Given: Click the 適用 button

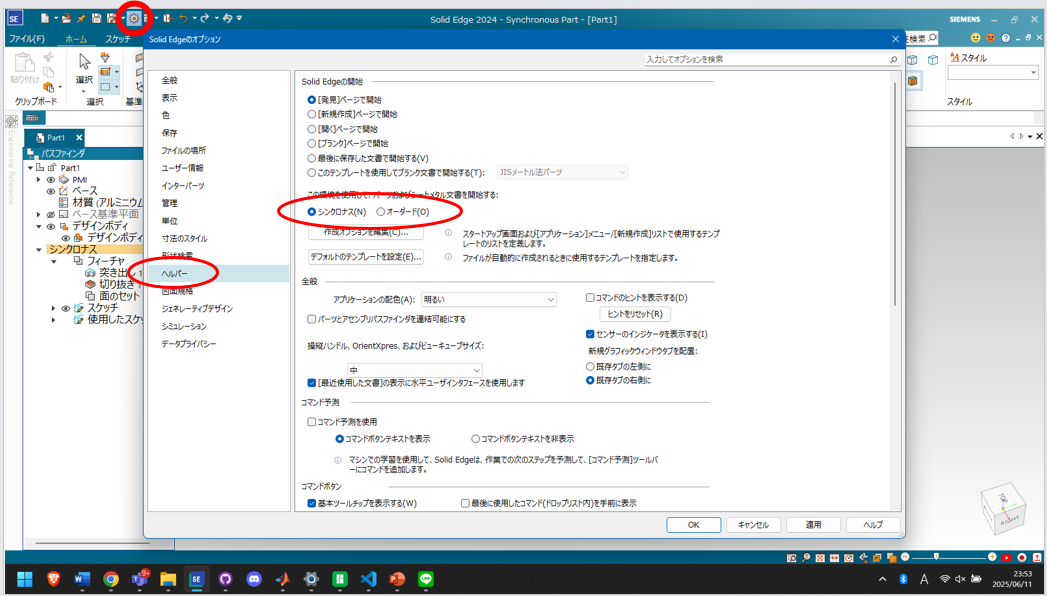Looking at the screenshot, I should tap(813, 524).
